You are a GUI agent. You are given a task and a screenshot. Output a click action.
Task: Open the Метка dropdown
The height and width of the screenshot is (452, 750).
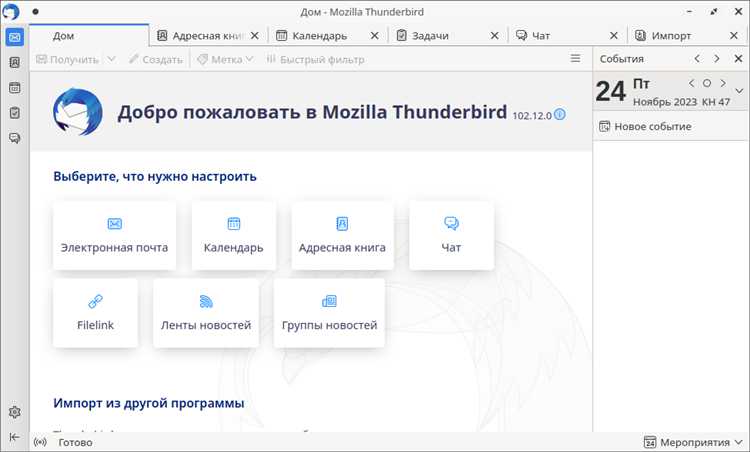coord(225,59)
